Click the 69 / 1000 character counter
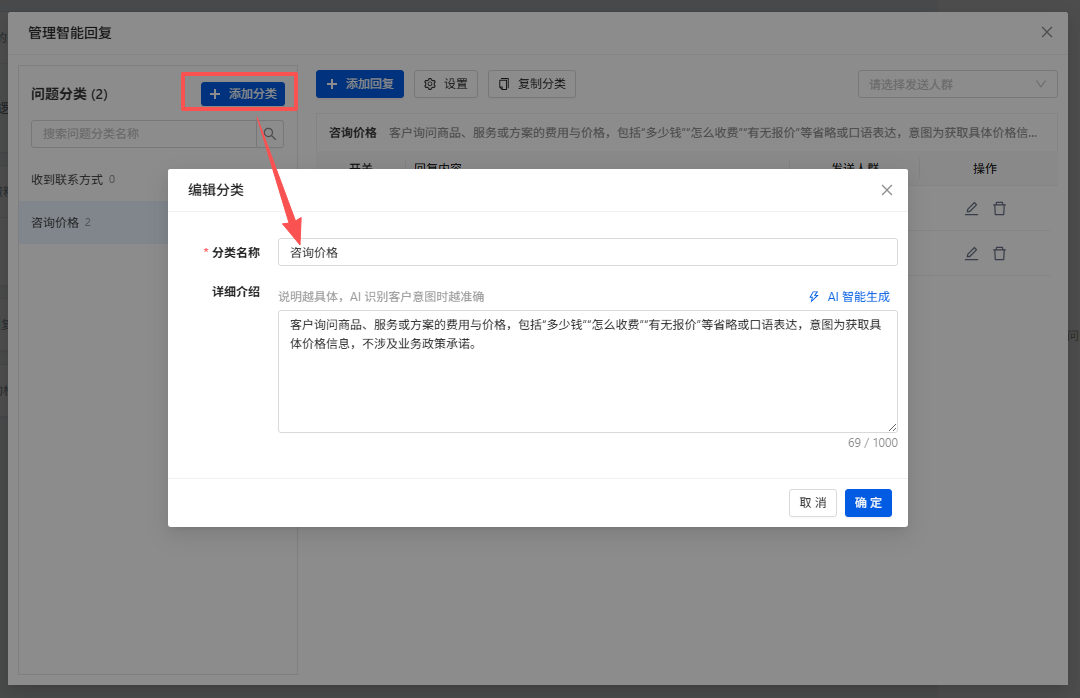This screenshot has height=698, width=1080. tap(873, 443)
